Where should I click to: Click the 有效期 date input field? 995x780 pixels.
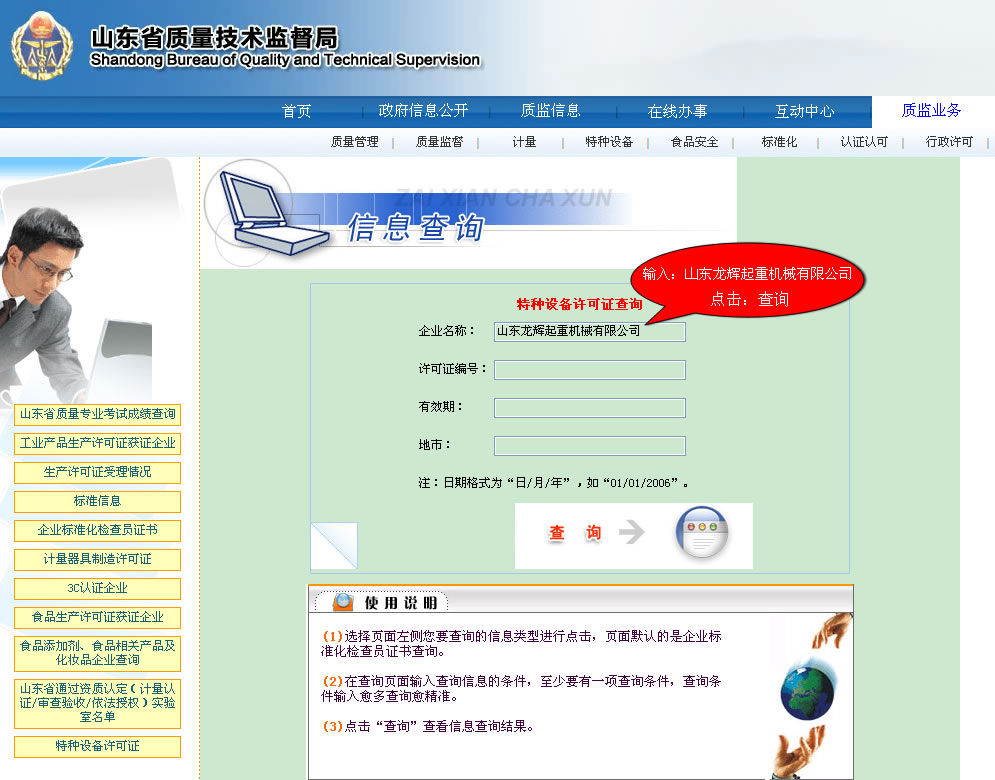pos(589,408)
